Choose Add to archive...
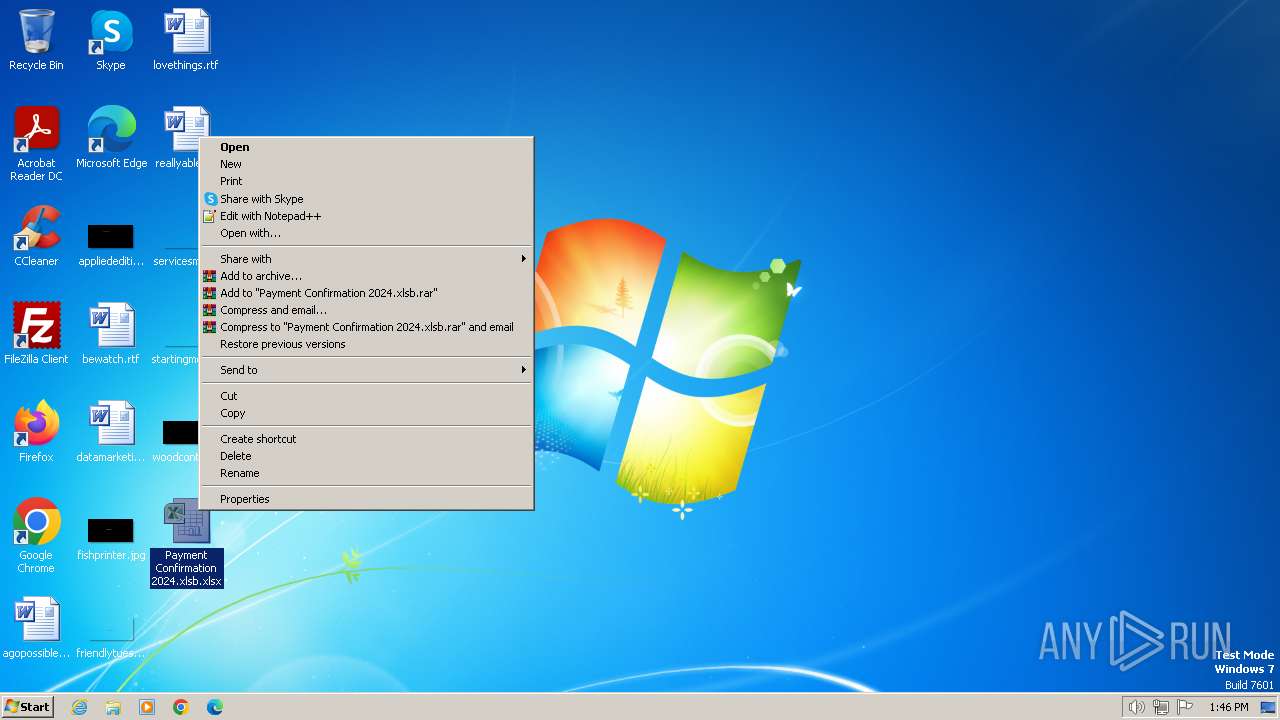This screenshot has width=1280, height=720. coord(367,276)
